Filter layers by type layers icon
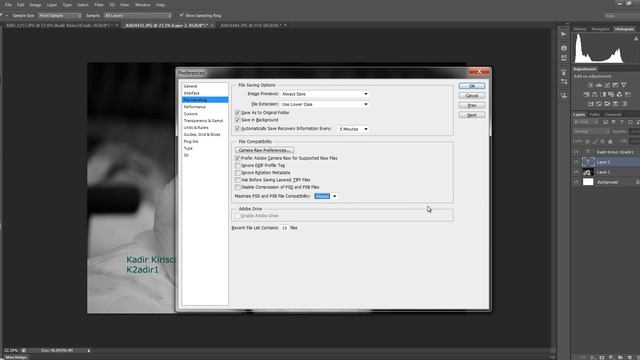The image size is (640, 360). [x=622, y=122]
